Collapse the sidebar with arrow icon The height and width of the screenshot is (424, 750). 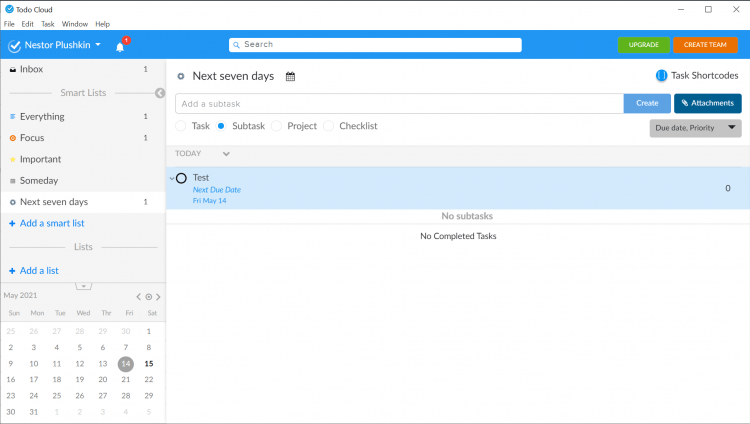tap(159, 93)
